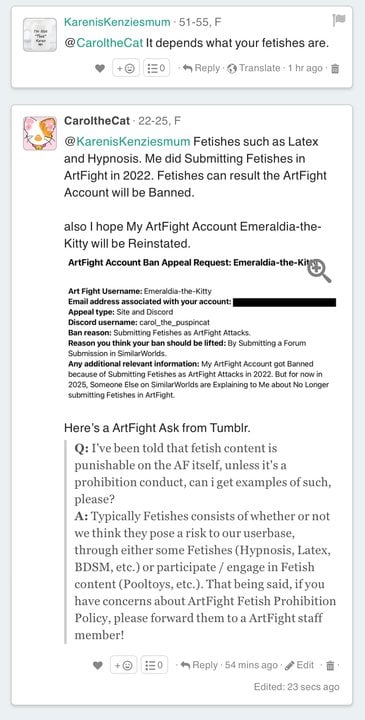Open reactions list on CaroltheCat's comment
The image size is (365, 720).
click(154, 665)
